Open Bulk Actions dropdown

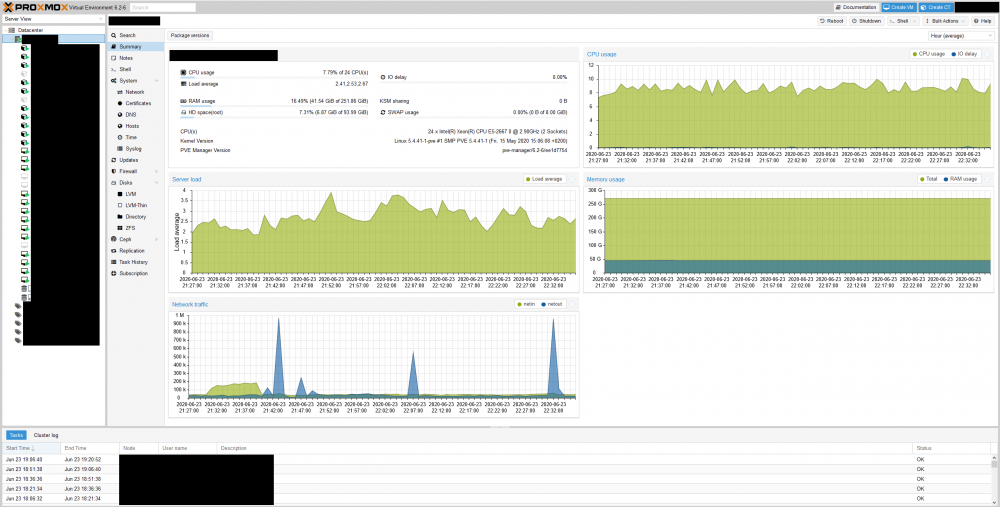click(945, 21)
